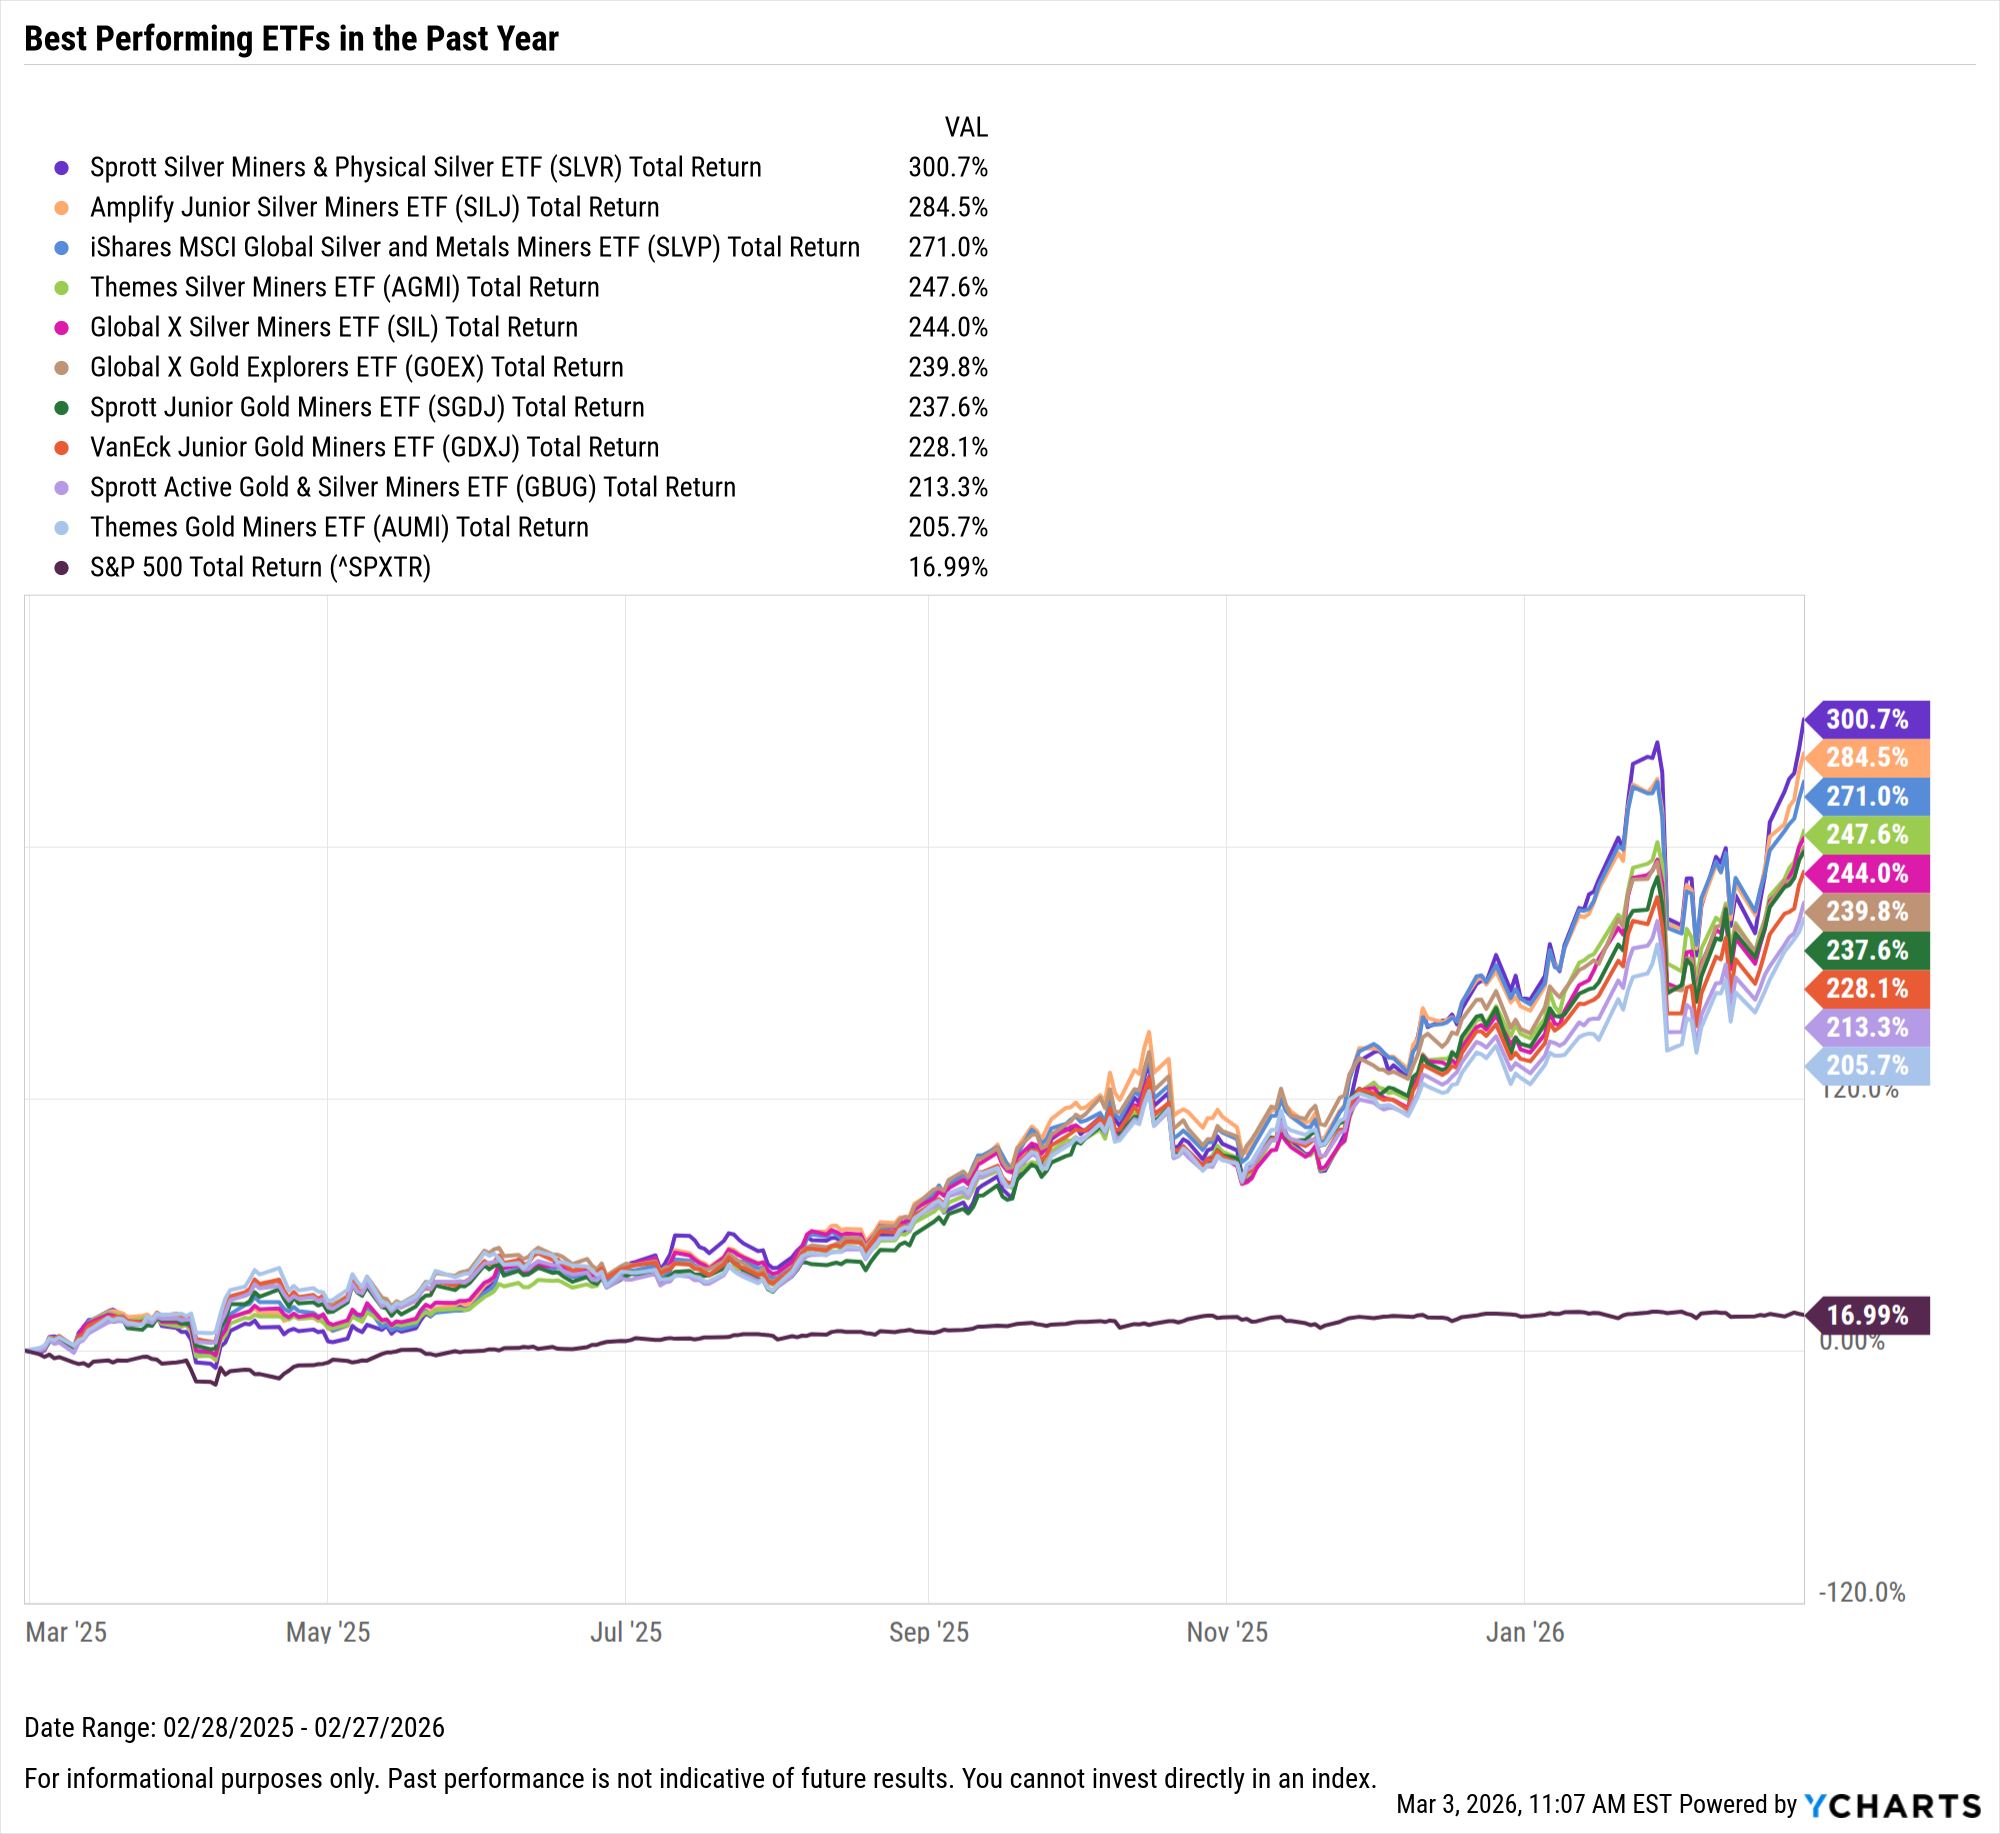The image size is (2000, 1834).
Task: Click the light green 247.6% value flag
Action: (1866, 835)
